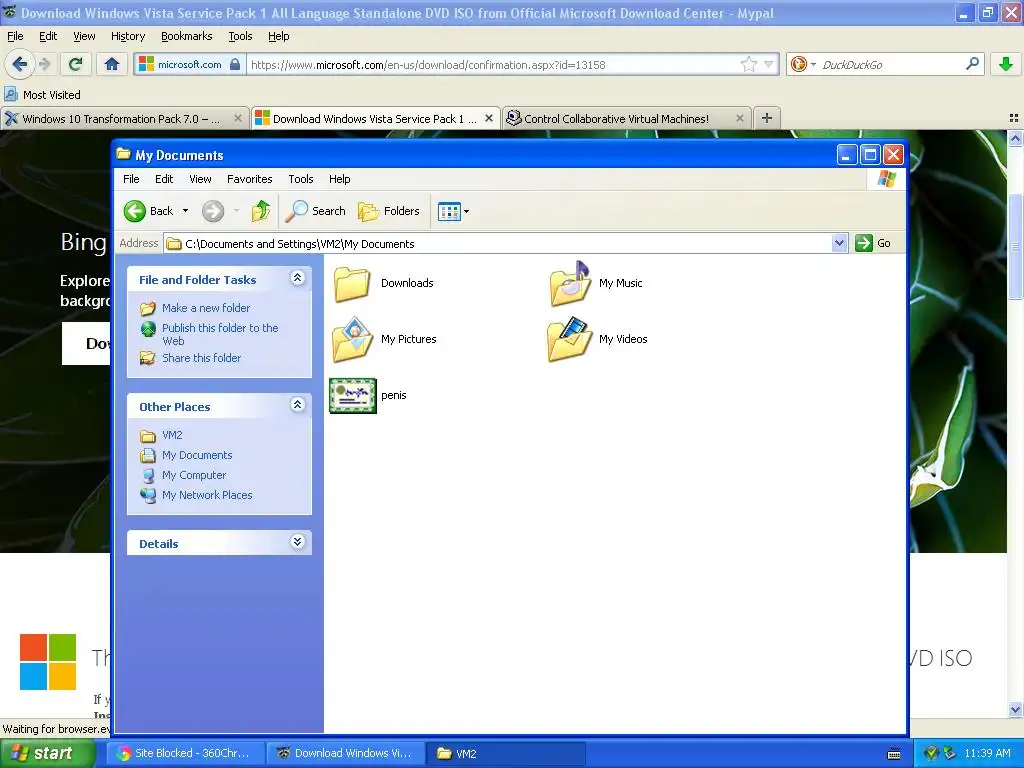Go to Mypal home page icon
This screenshot has width=1024, height=768.
112,64
